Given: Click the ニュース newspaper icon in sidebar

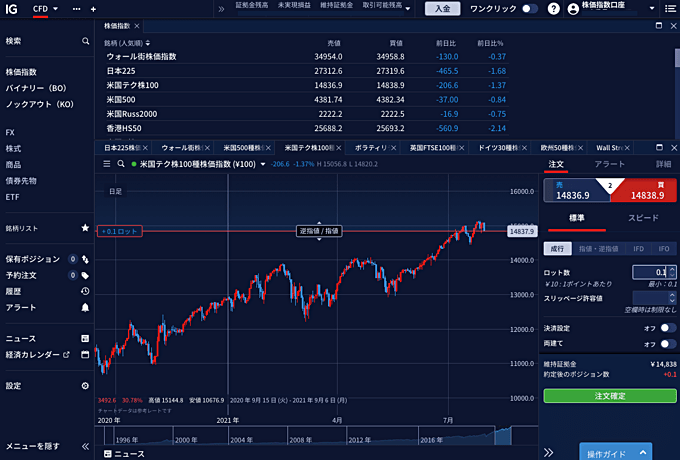Looking at the screenshot, I should pos(85,339).
